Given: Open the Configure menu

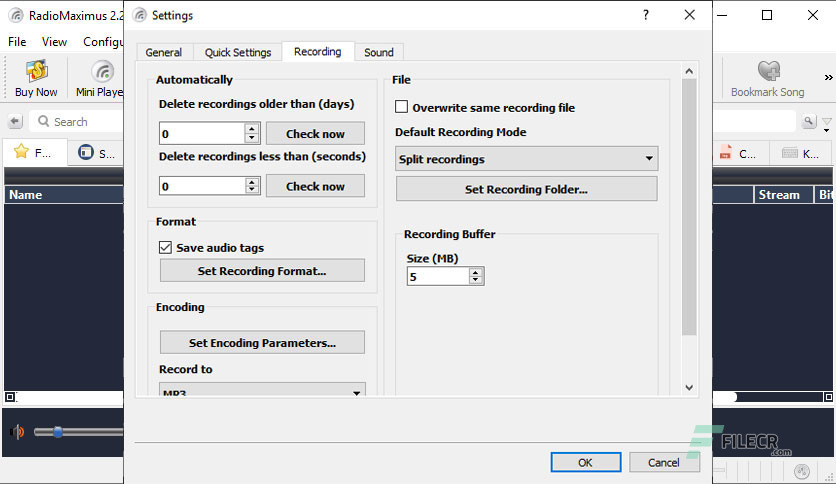Looking at the screenshot, I should (x=102, y=42).
